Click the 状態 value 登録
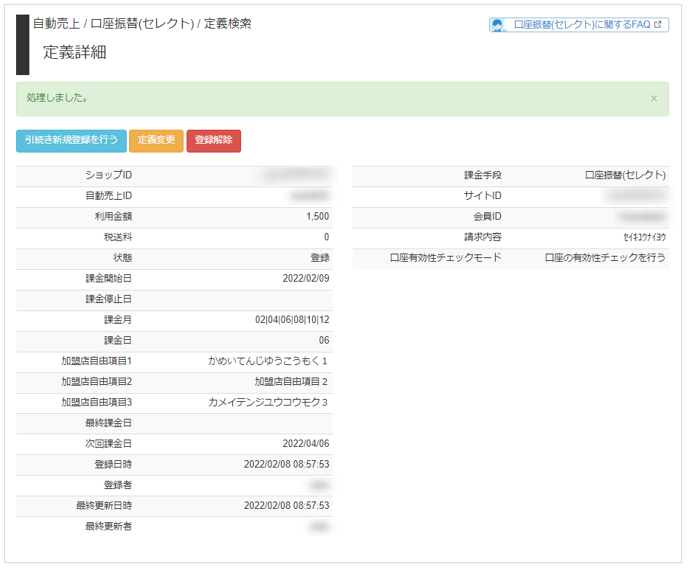This screenshot has width=694, height=572. click(320, 258)
